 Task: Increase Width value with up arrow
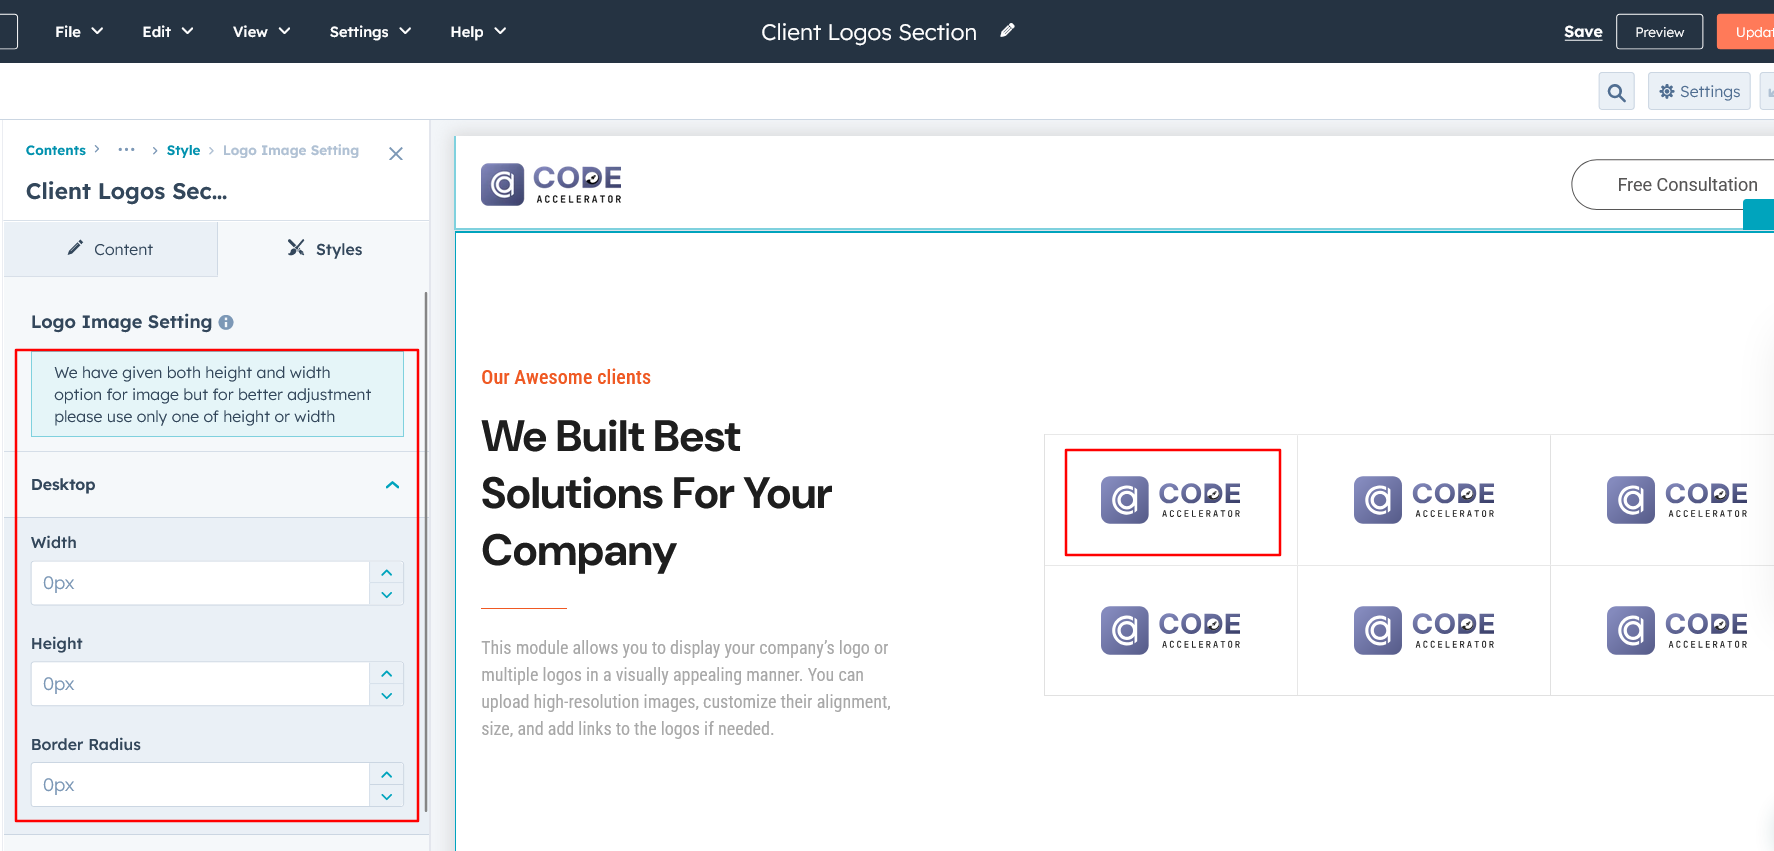387,573
